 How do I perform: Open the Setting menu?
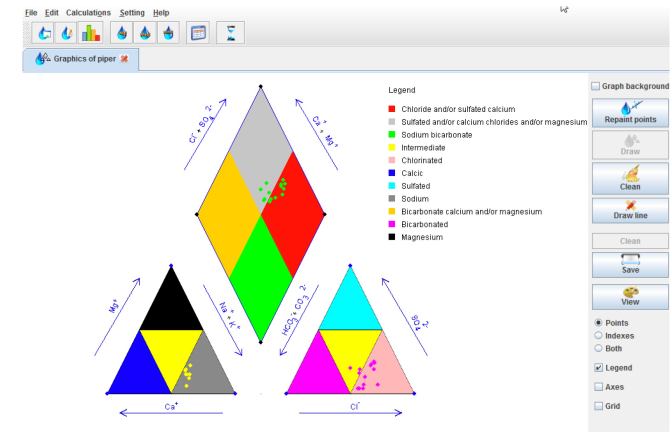click(x=132, y=12)
